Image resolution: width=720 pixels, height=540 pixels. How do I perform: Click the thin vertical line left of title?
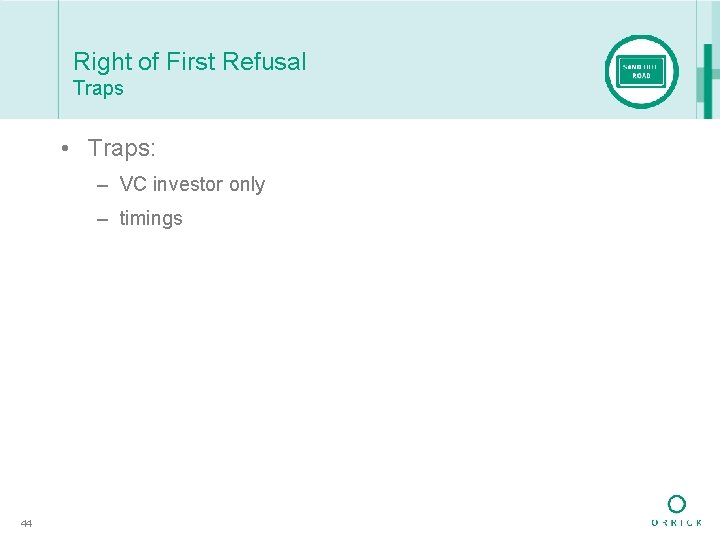pos(58,60)
